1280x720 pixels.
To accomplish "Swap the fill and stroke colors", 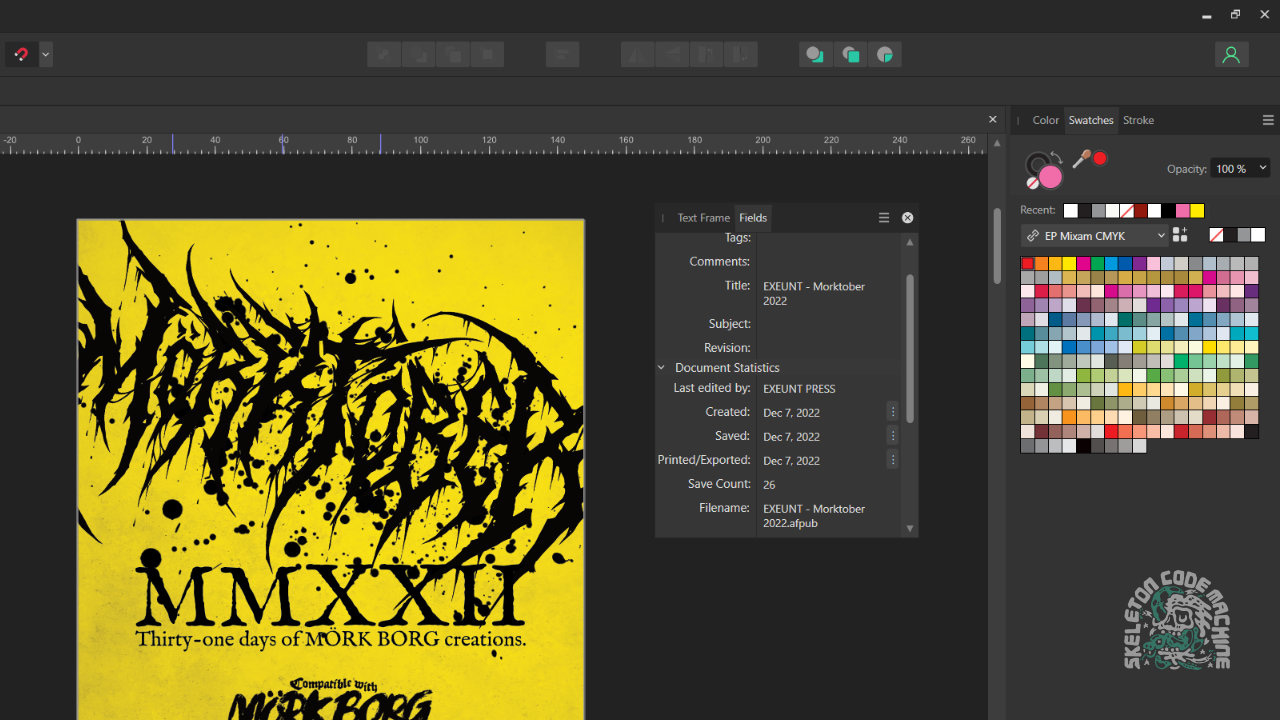I will 1057,157.
